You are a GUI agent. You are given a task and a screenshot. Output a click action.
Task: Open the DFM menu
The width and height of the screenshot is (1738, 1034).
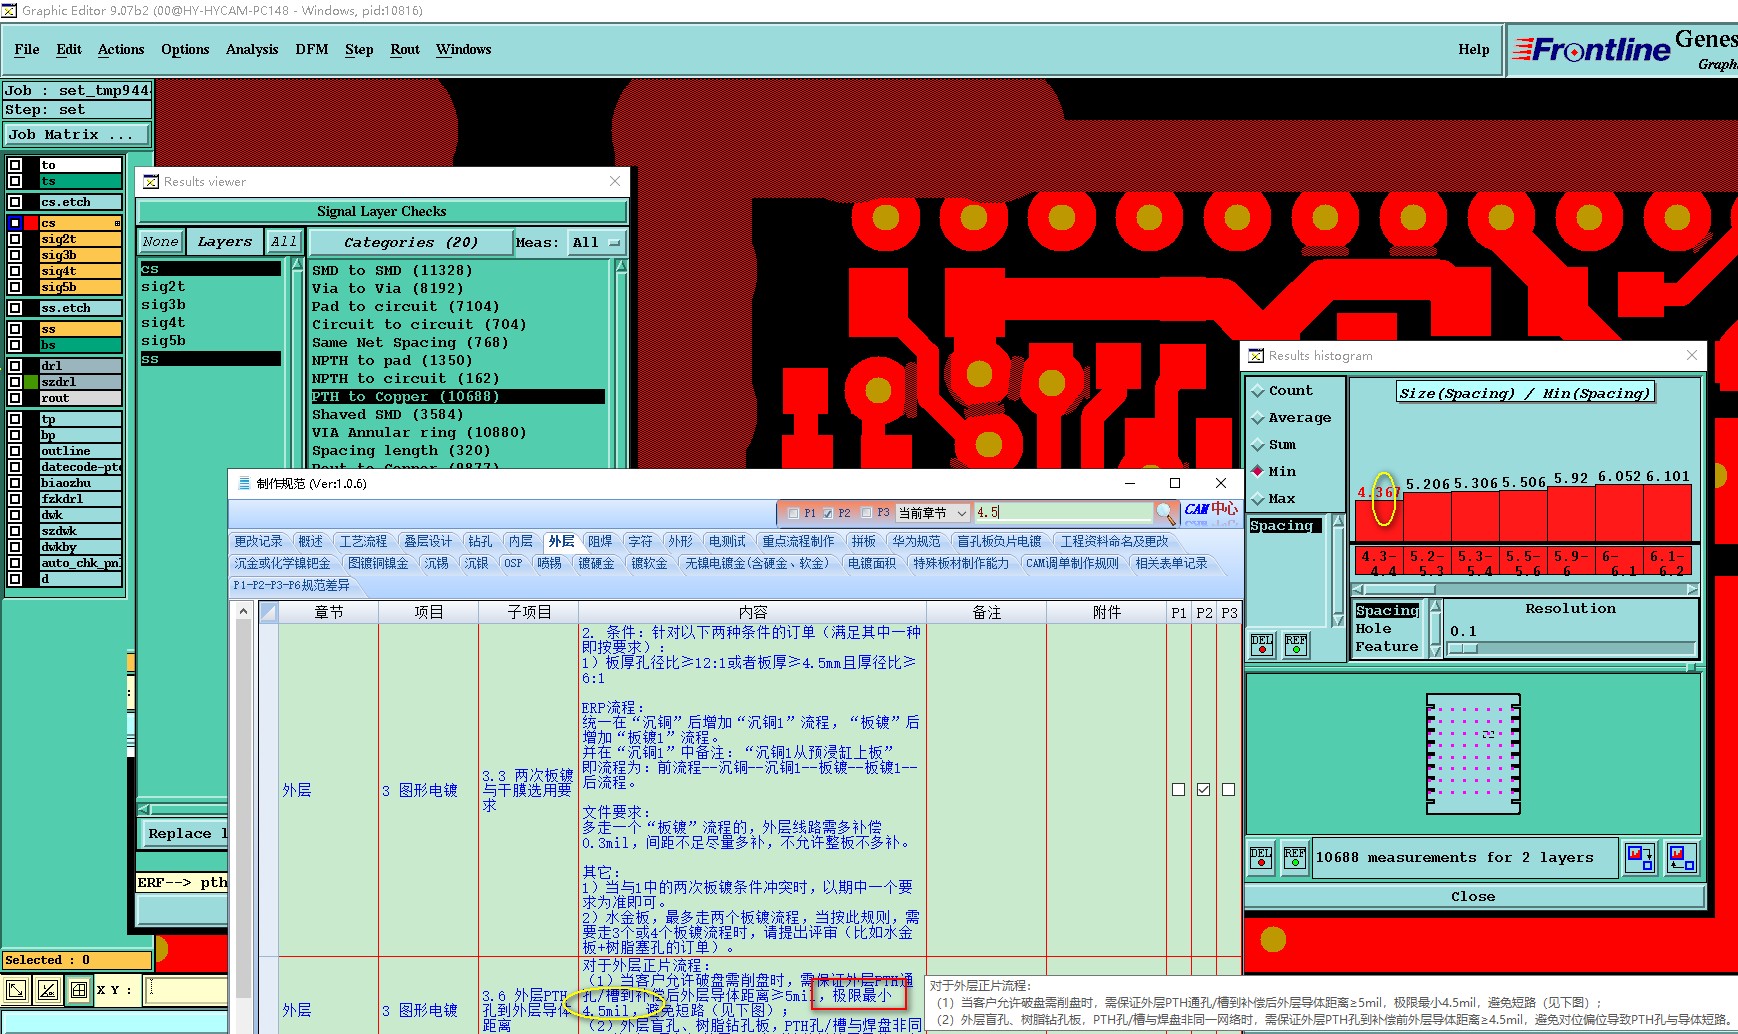[x=312, y=49]
